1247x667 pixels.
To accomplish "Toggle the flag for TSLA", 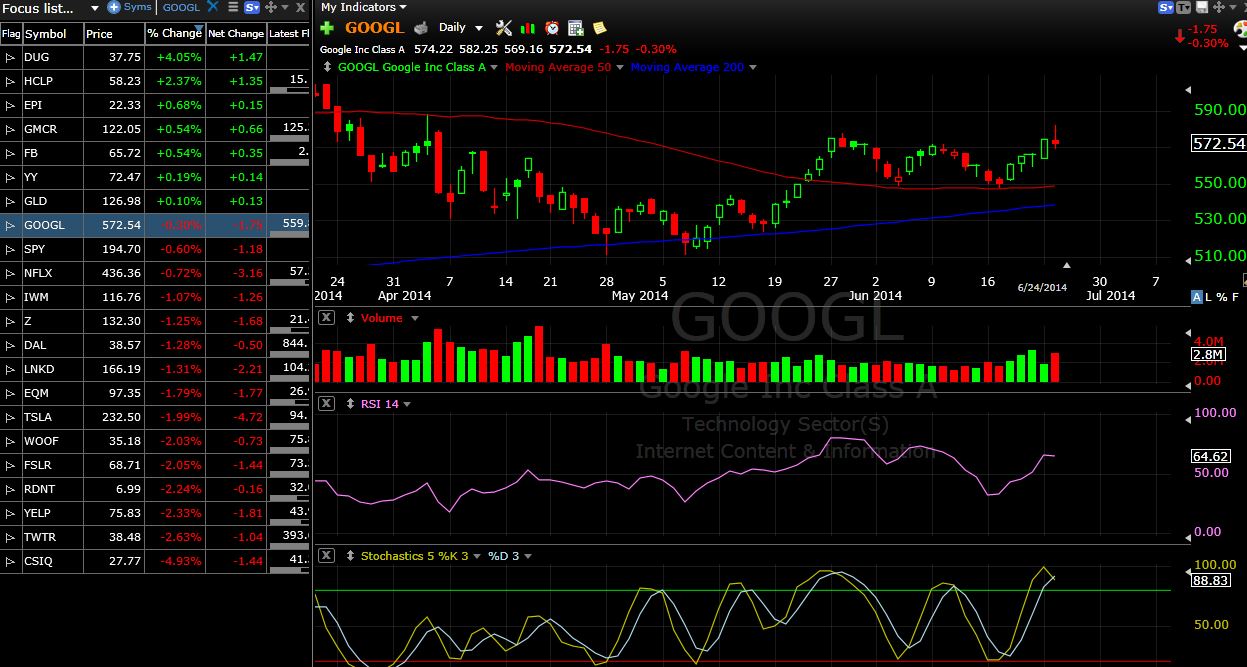I will click(x=10, y=417).
